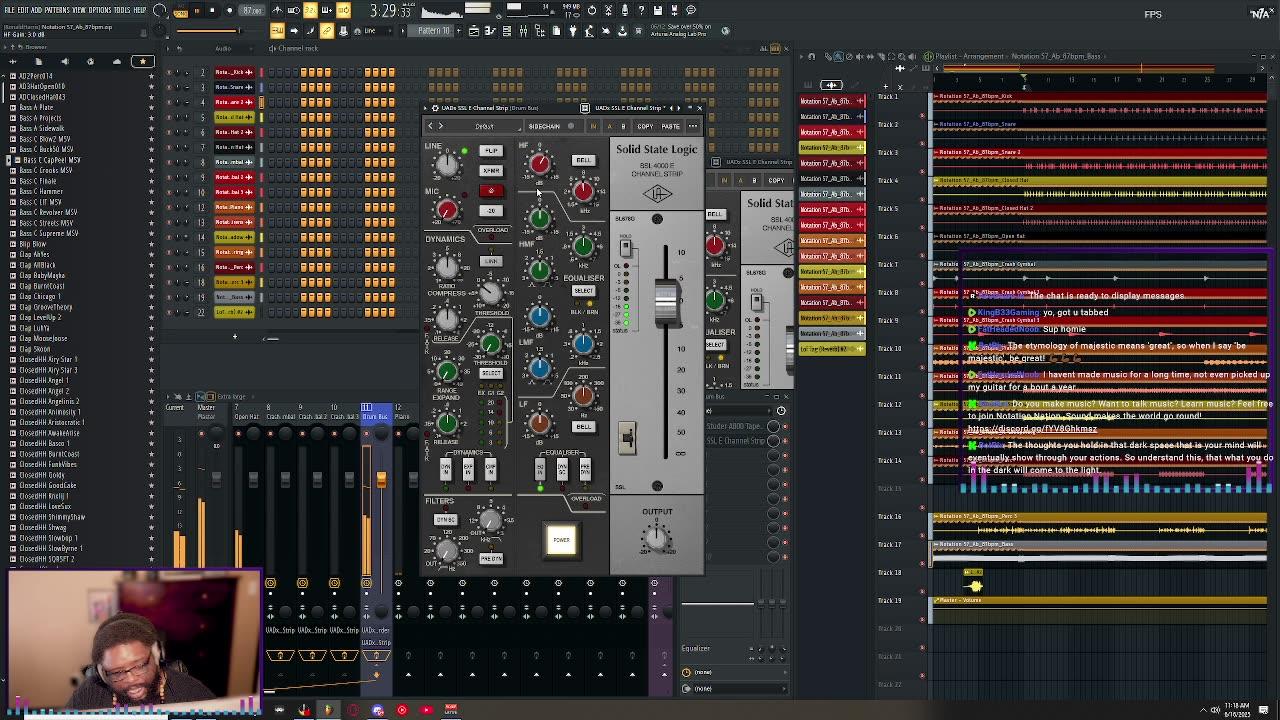Toggle the phase invert red button

(x=490, y=191)
